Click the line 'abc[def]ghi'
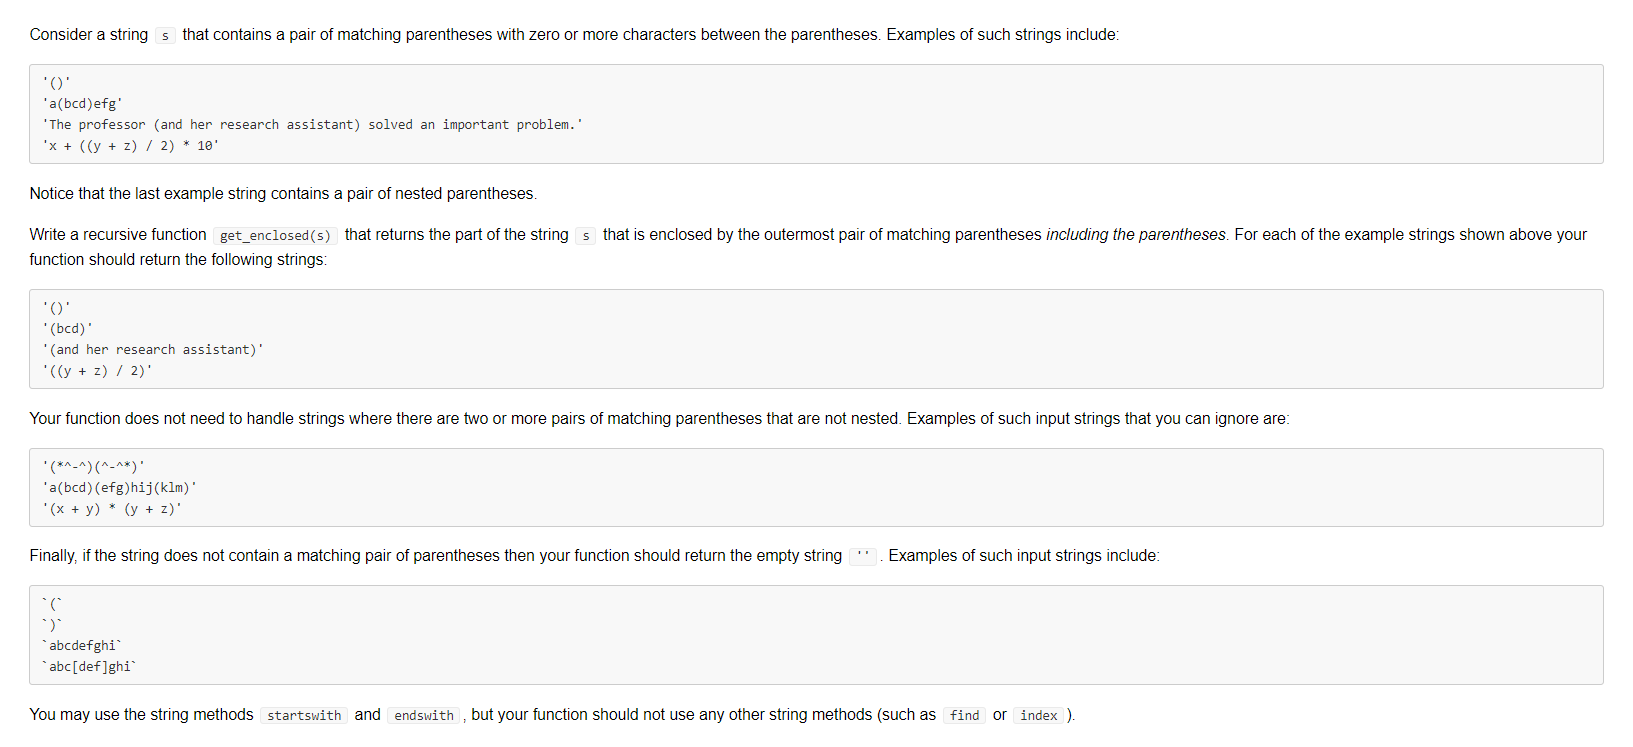Screen dimensions: 1633x747 (x=90, y=666)
